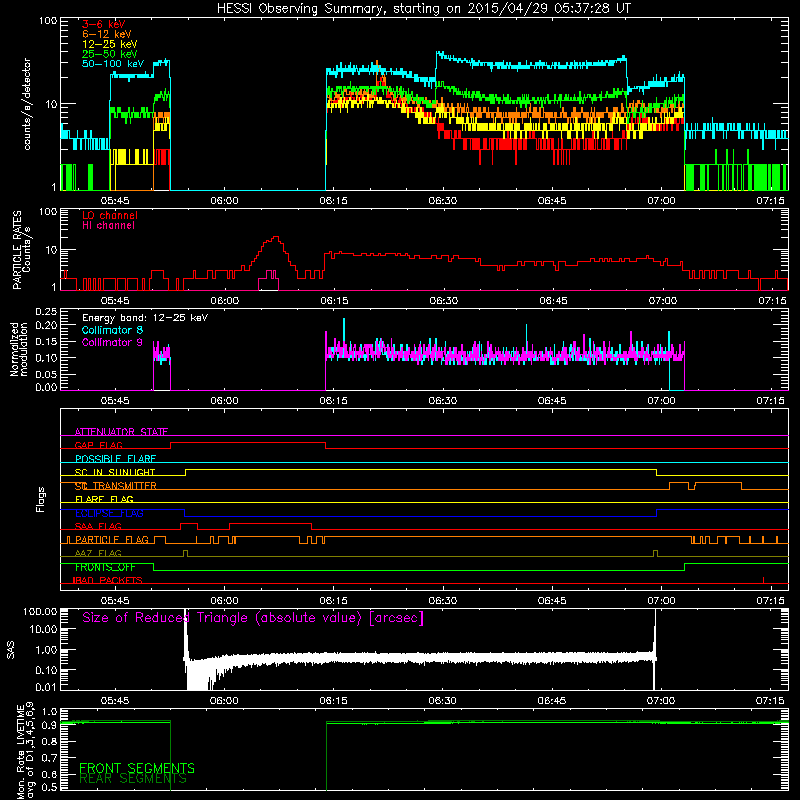Click the 'PARTICLE_FLAG' label
This screenshot has width=800, height=800.
[112, 539]
